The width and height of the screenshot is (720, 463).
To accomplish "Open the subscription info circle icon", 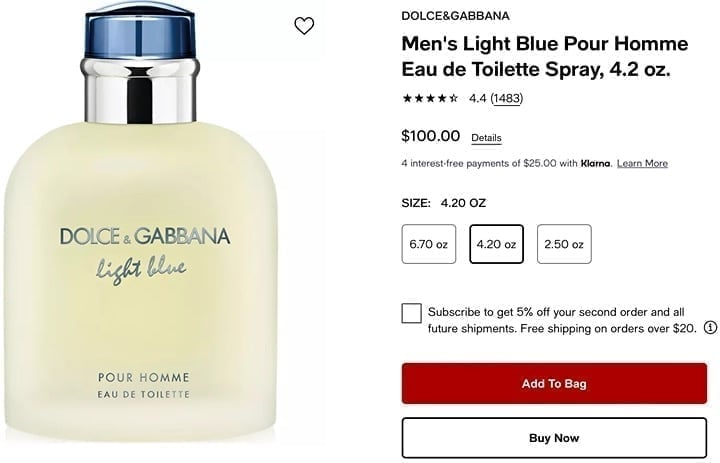I will coord(710,327).
